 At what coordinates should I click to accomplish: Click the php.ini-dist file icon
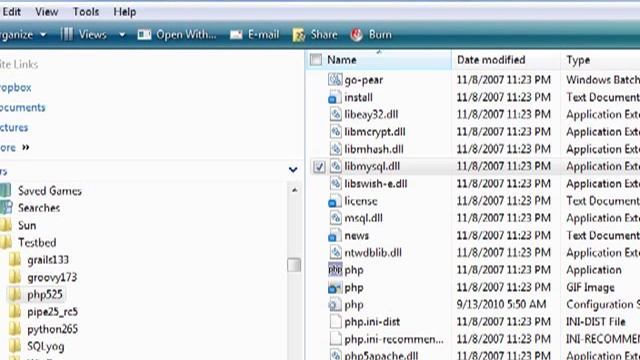click(x=335, y=322)
